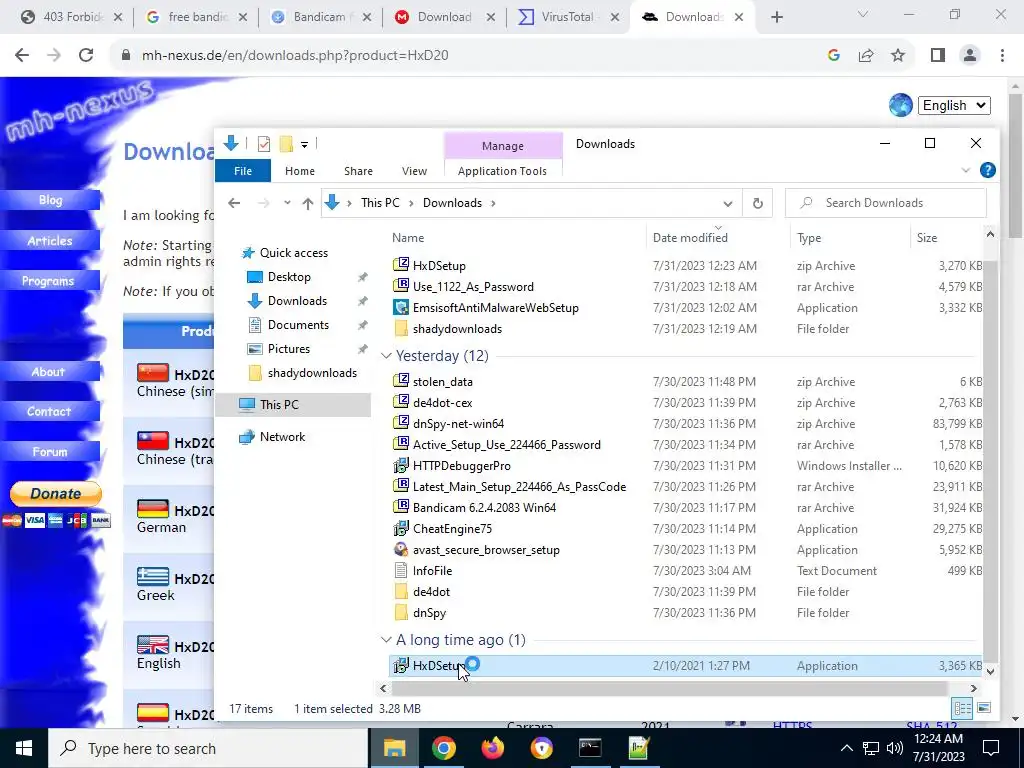Viewport: 1024px width, 768px height.
Task: Expand the Explorer ribbon chevron
Action: (x=966, y=170)
